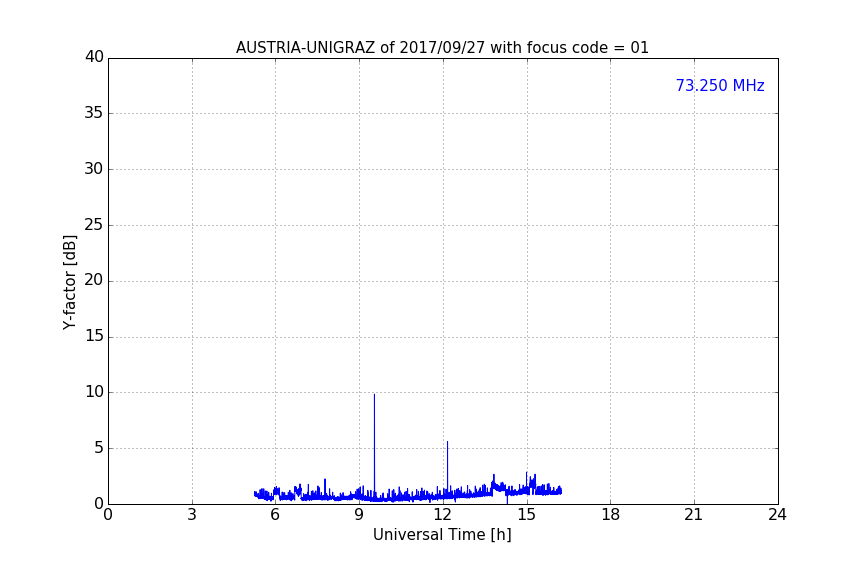The width and height of the screenshot is (864, 576).
Task: Click the y-axis tick label '30'
Action: click(94, 169)
